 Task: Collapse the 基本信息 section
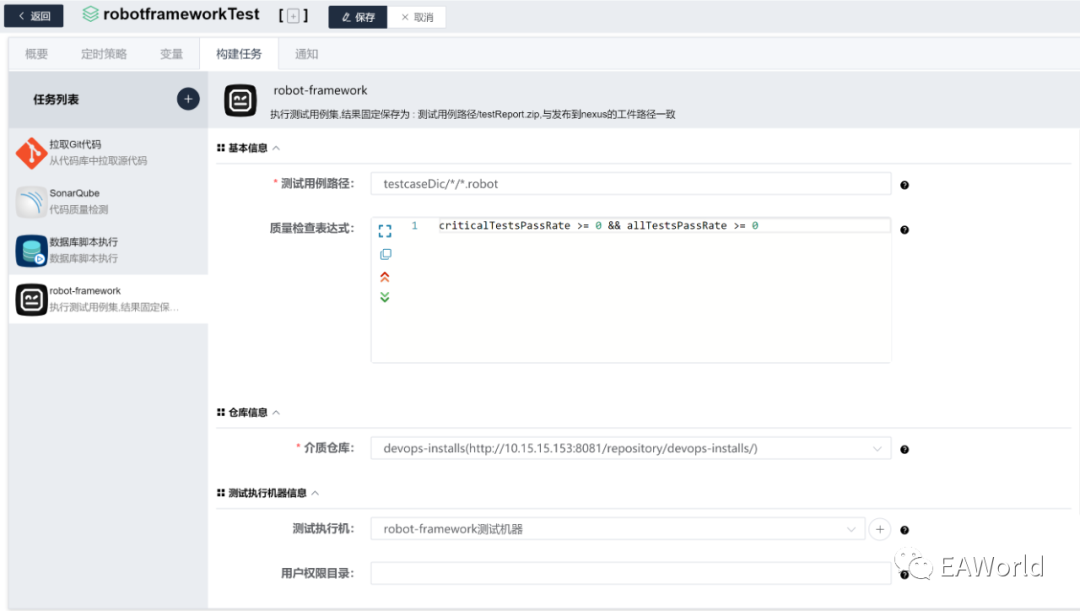click(276, 148)
